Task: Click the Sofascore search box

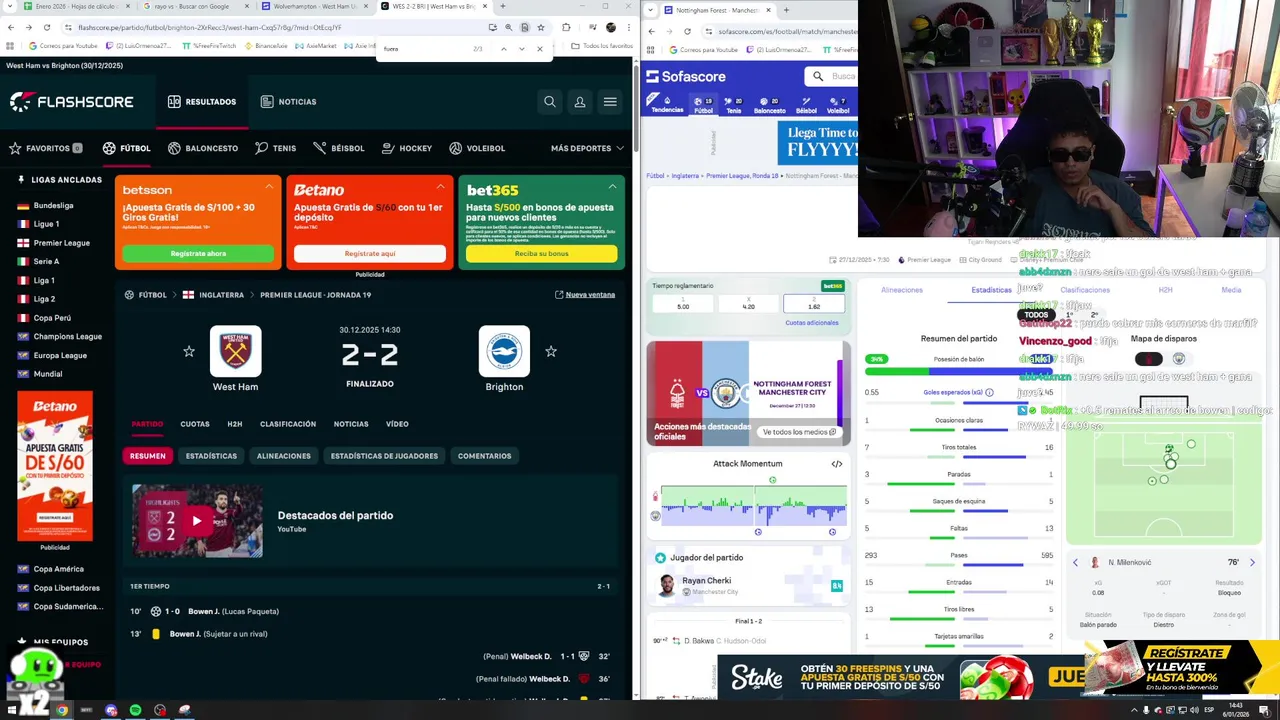Action: point(832,76)
